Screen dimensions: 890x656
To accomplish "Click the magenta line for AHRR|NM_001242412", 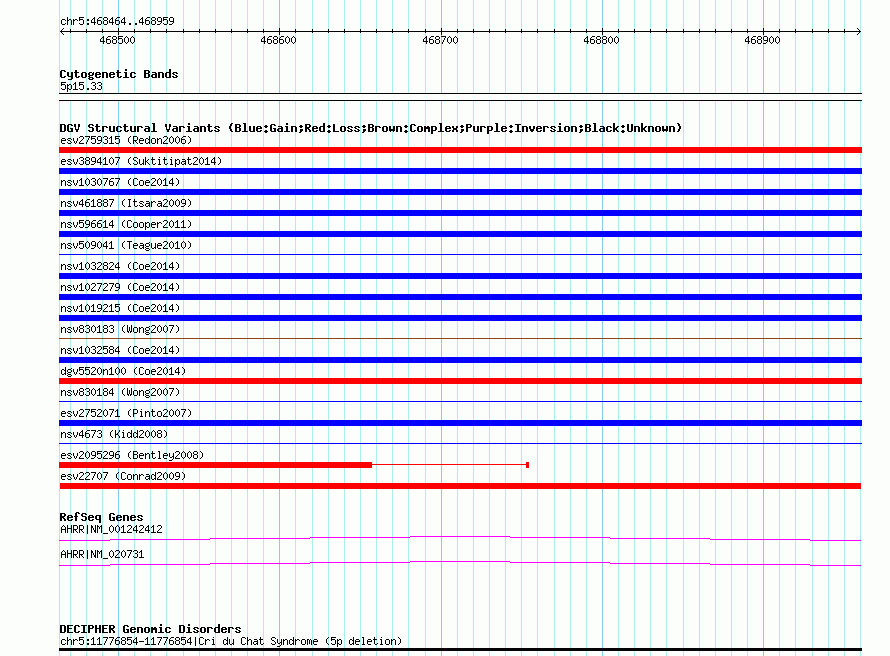I will [460, 538].
